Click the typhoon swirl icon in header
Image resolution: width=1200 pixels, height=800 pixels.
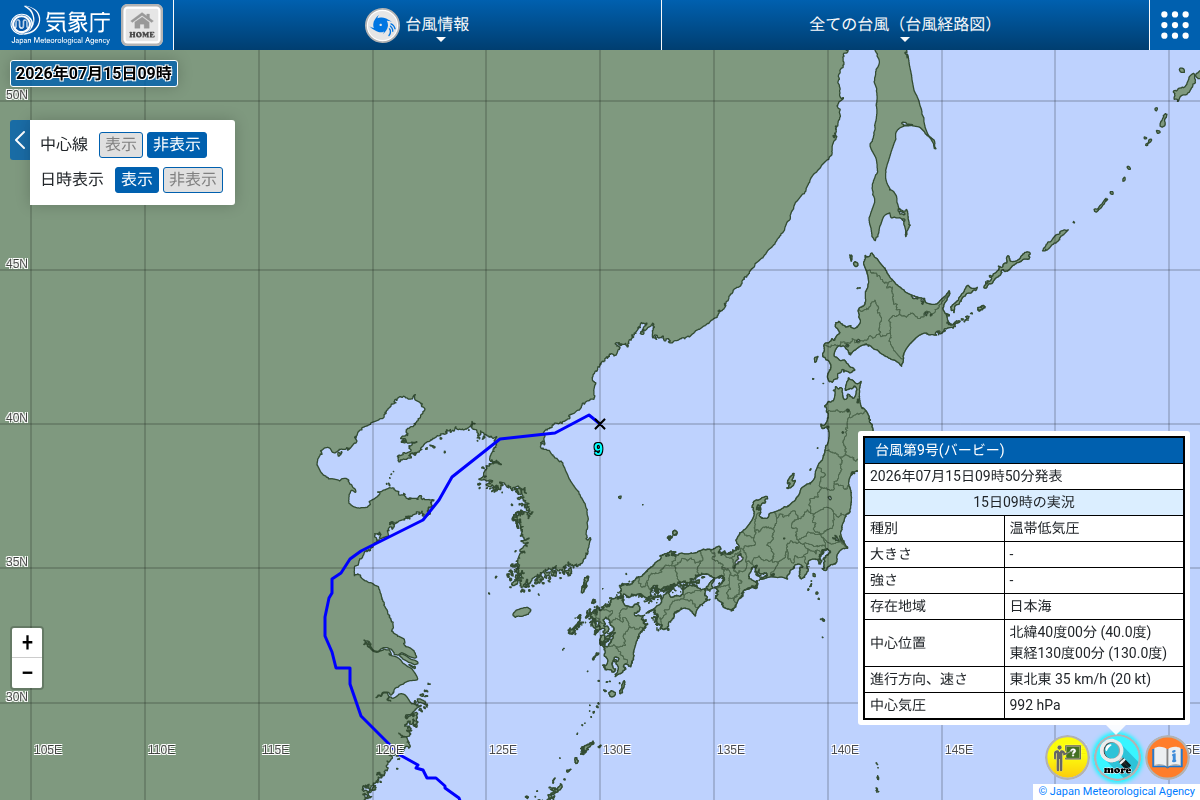coord(382,25)
